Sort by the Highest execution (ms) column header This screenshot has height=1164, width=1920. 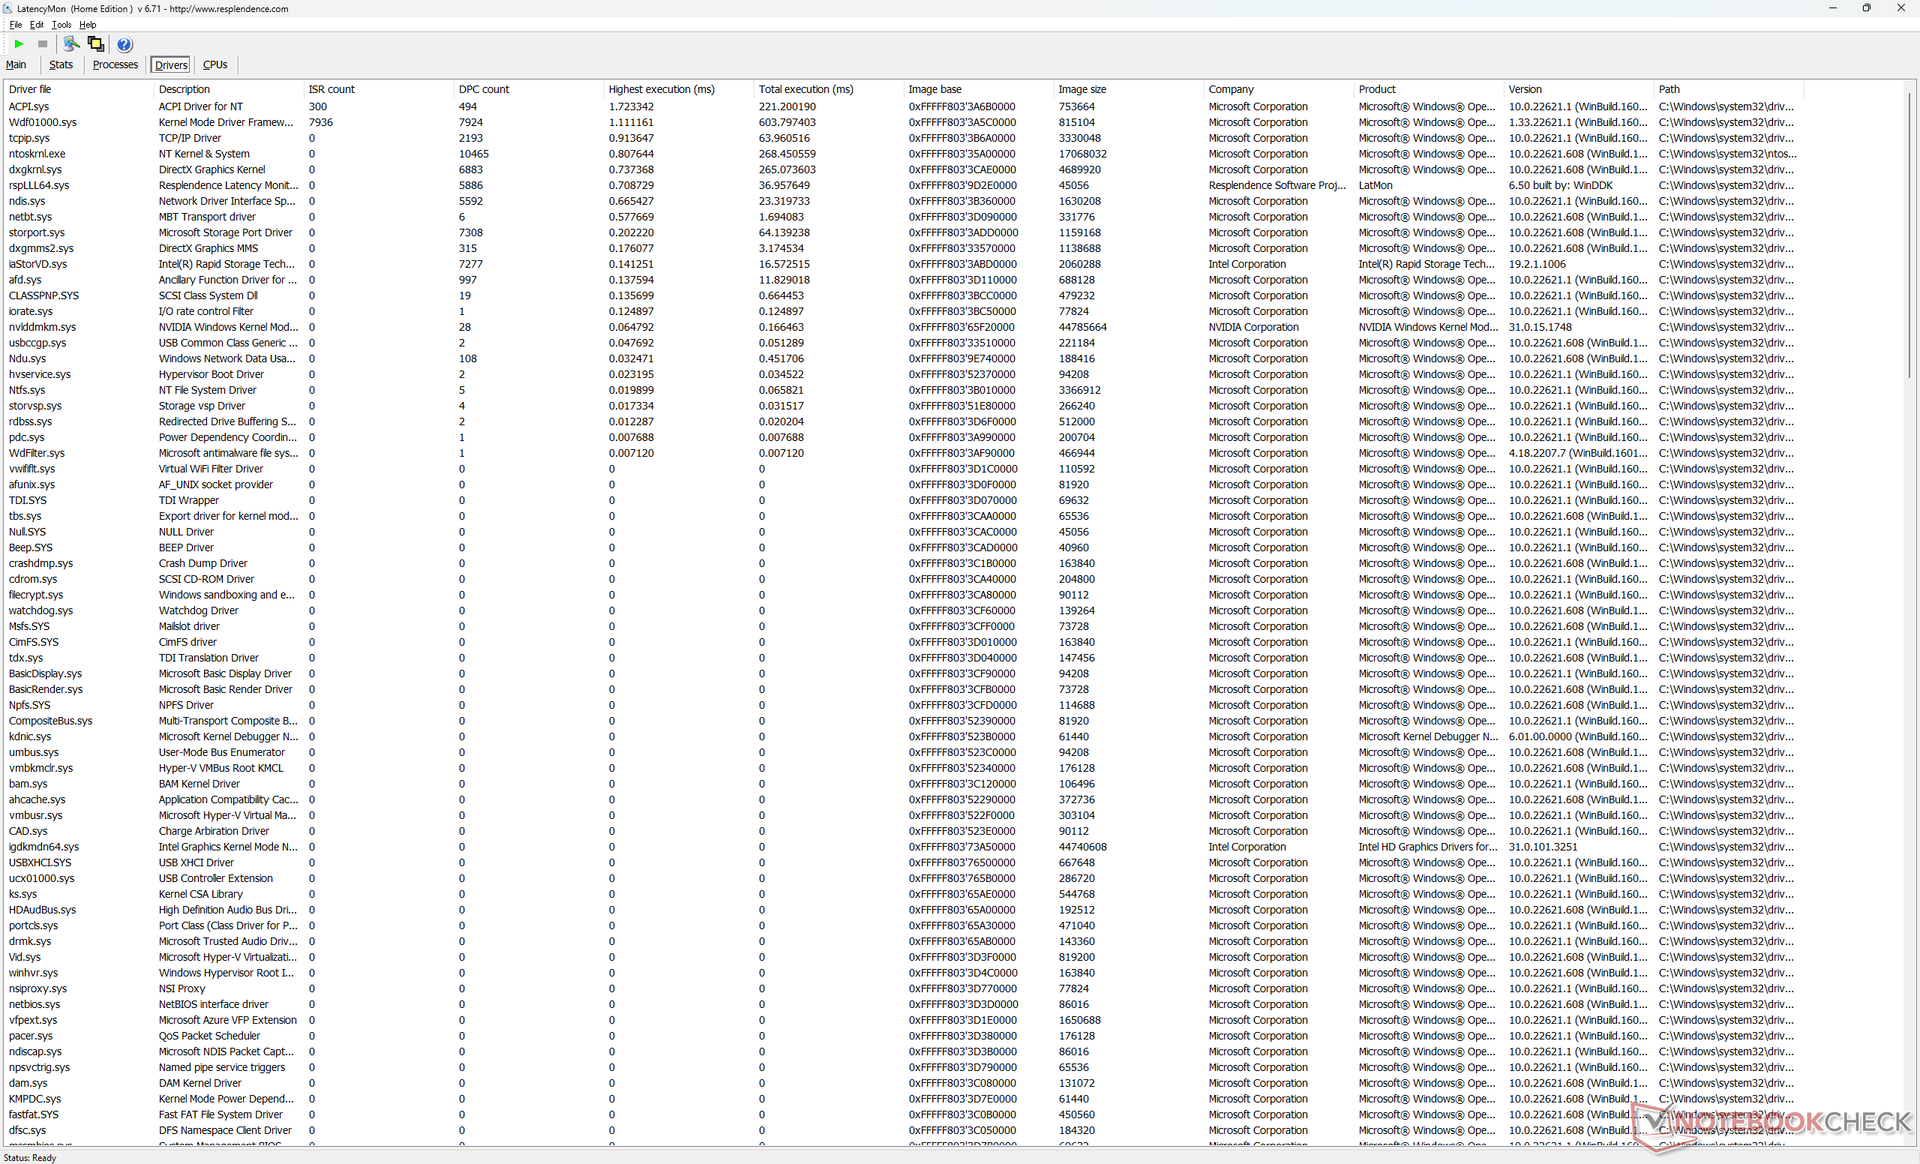click(661, 89)
